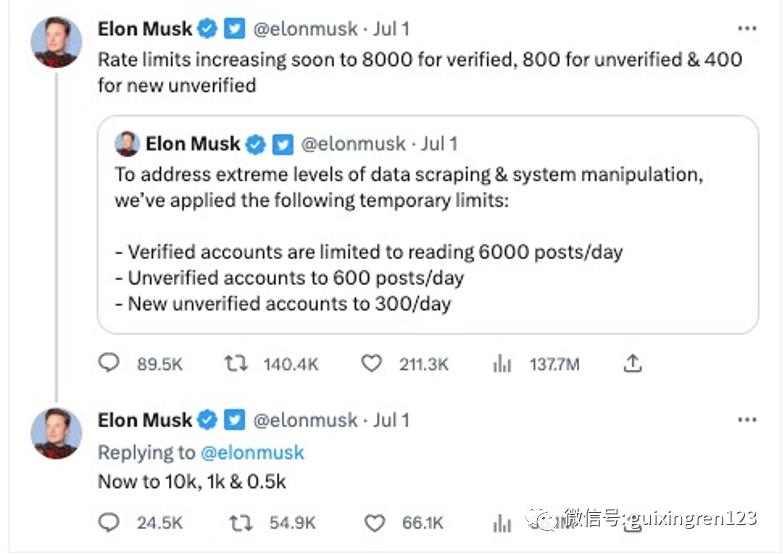
Task: Click the blue square badge in quoted tweet
Action: tap(283, 144)
